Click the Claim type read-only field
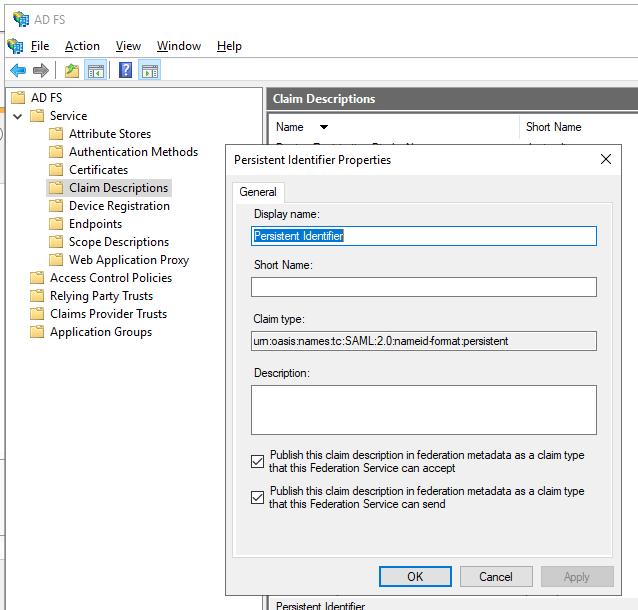 pyautogui.click(x=424, y=341)
